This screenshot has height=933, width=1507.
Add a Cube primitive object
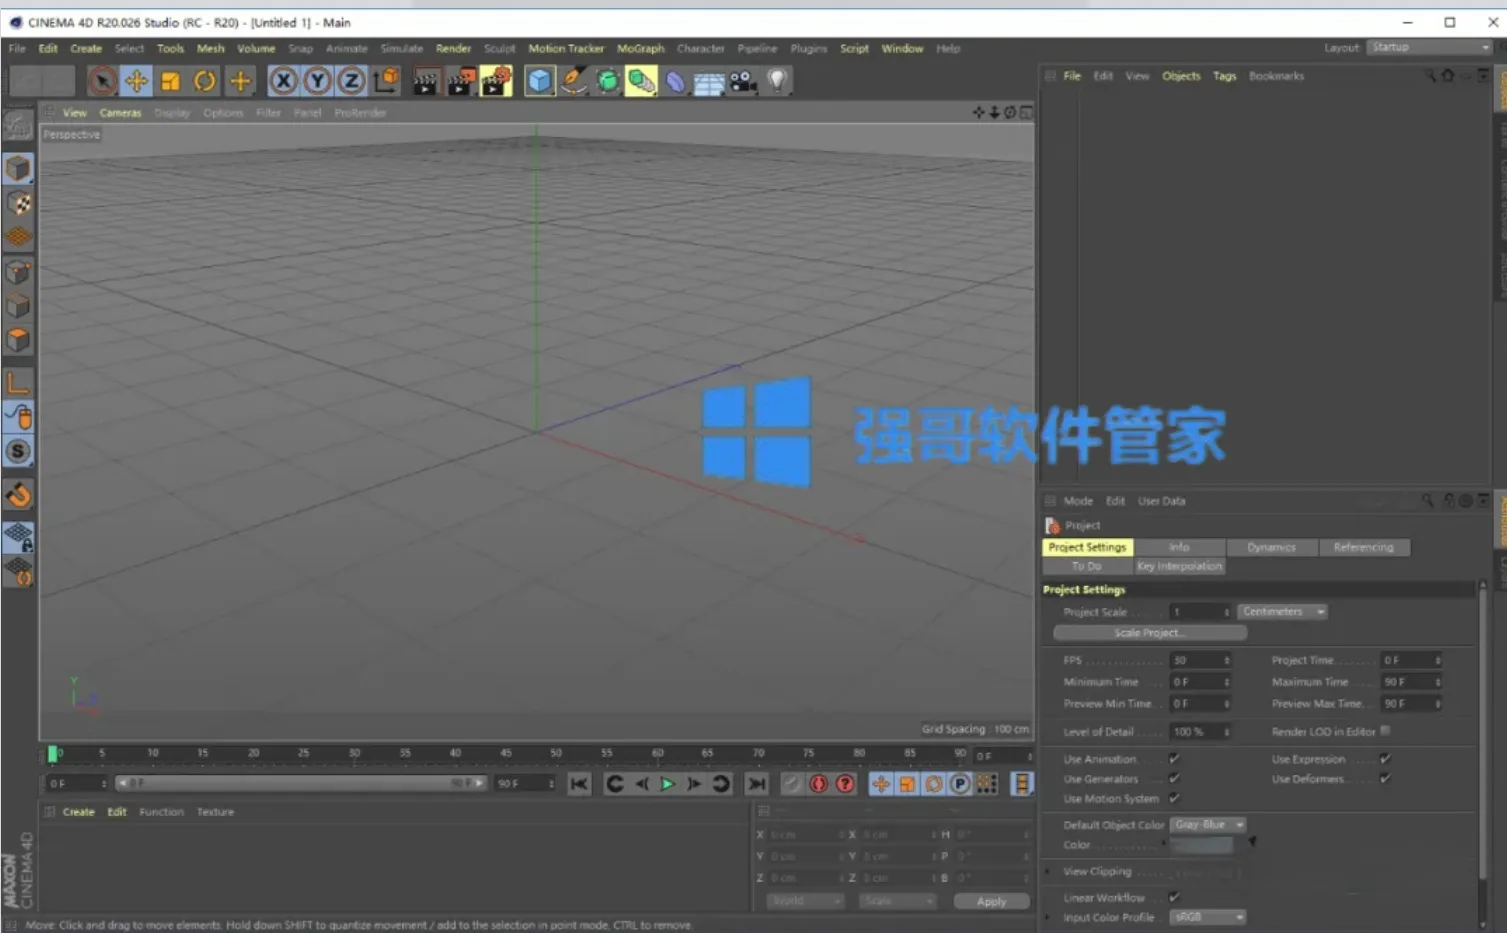(x=540, y=81)
